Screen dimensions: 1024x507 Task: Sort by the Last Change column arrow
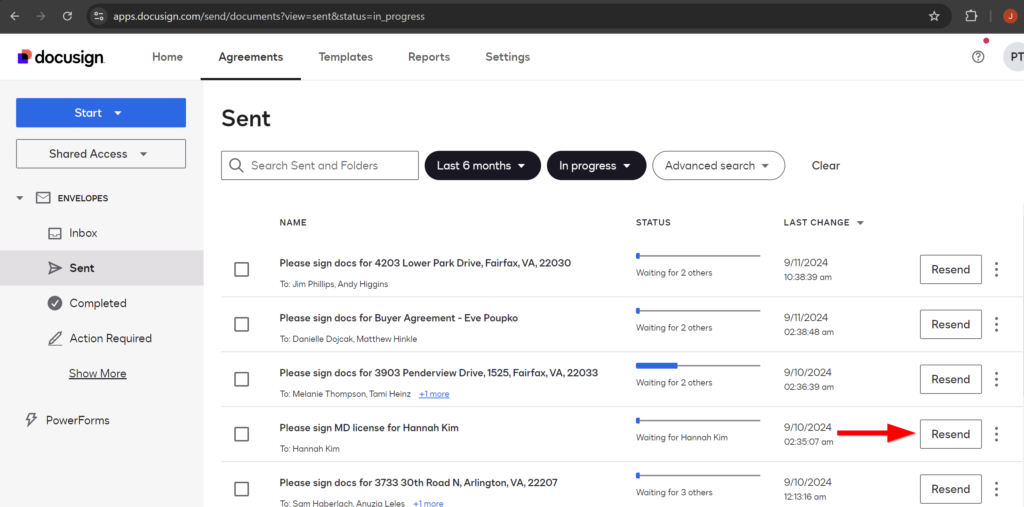[860, 223]
